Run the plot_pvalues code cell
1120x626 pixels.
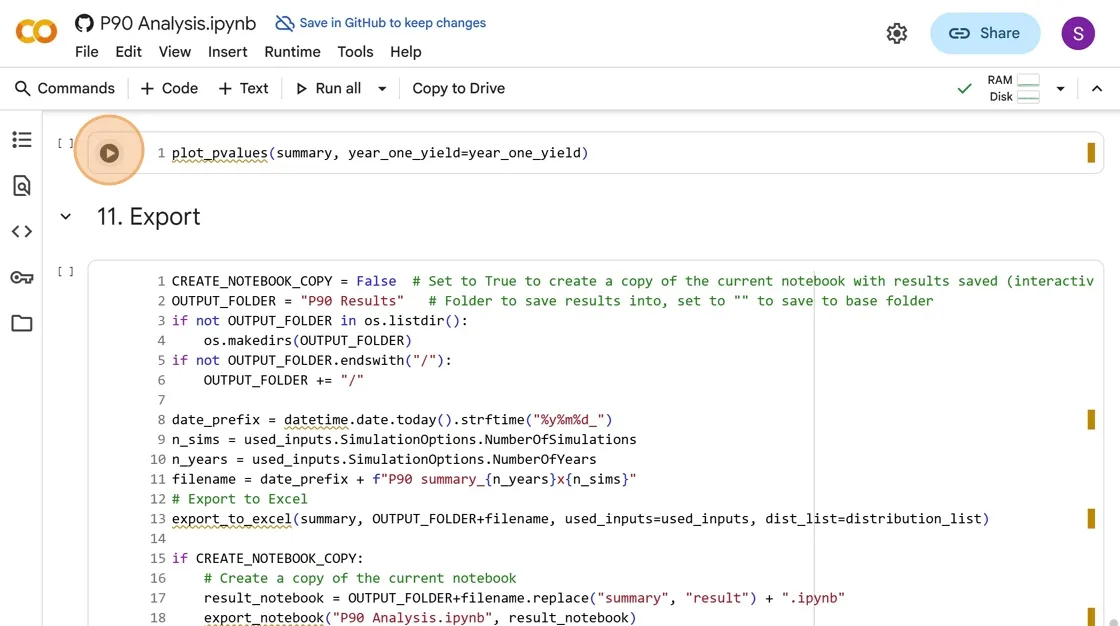[x=109, y=153]
